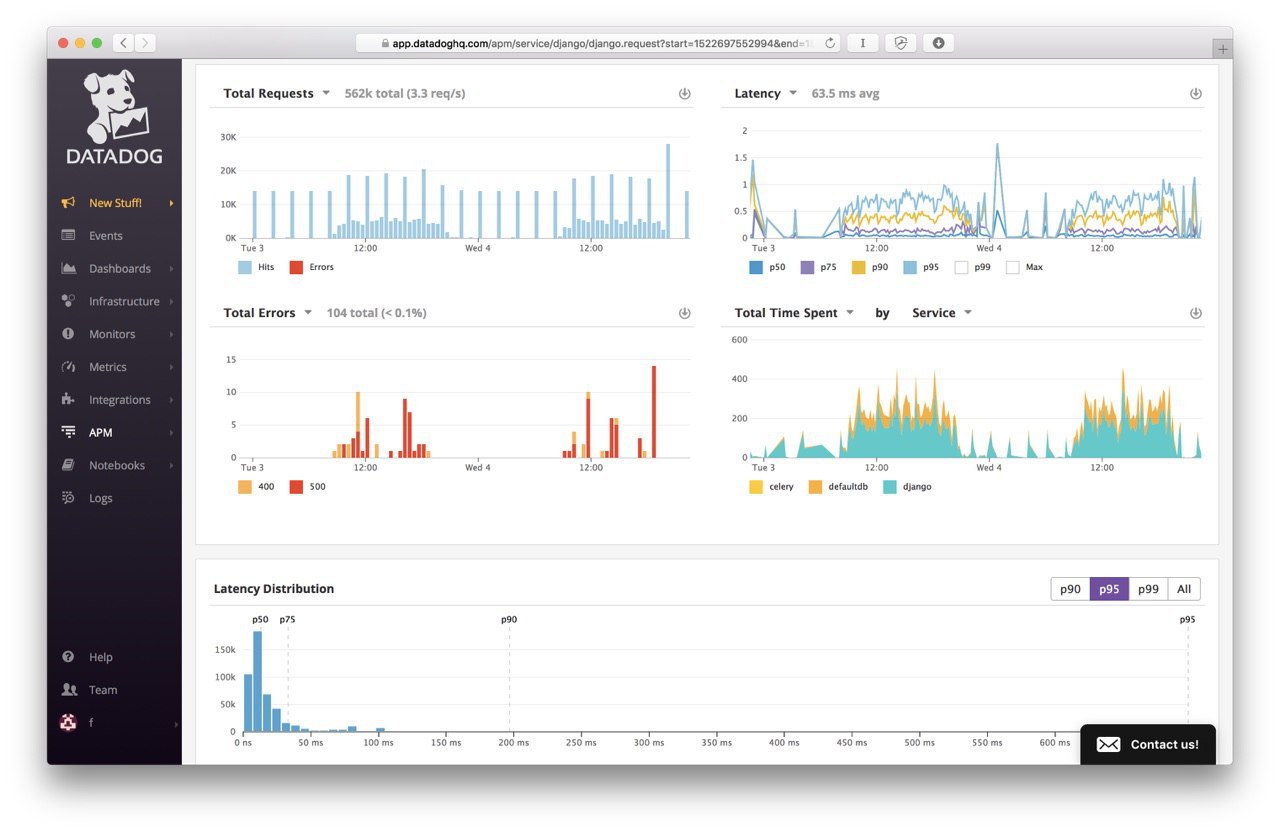
Task: Click the Datadog dog logo
Action: (115, 106)
